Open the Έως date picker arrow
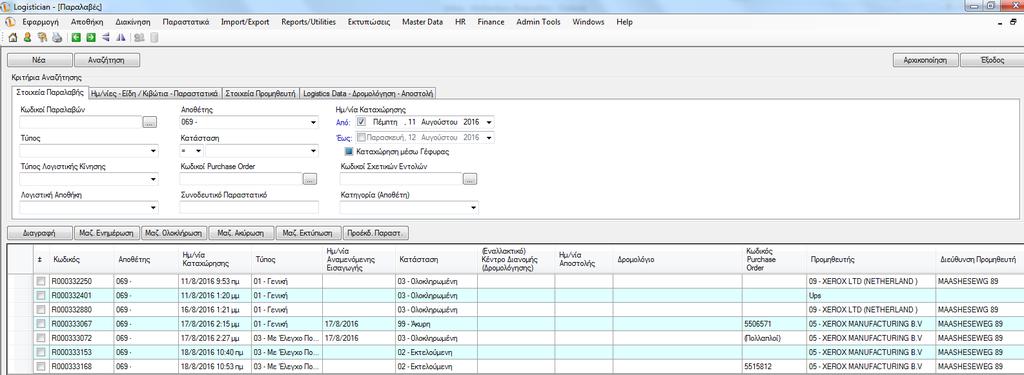The width and height of the screenshot is (1024, 375). [x=489, y=137]
